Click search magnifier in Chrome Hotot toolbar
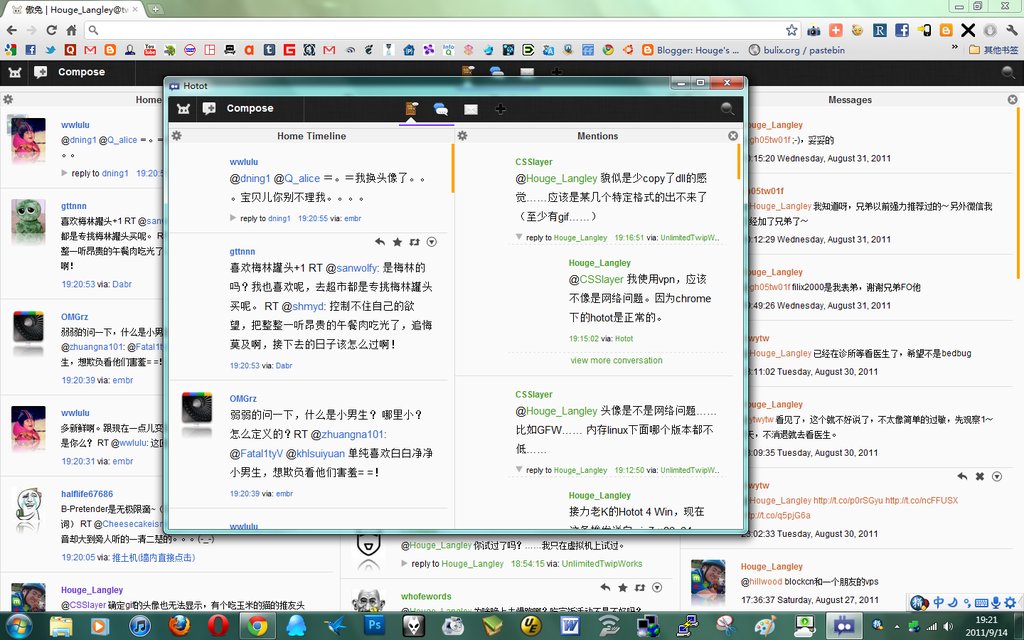Screen dimensions: 1024x640 pyautogui.click(x=1008, y=72)
